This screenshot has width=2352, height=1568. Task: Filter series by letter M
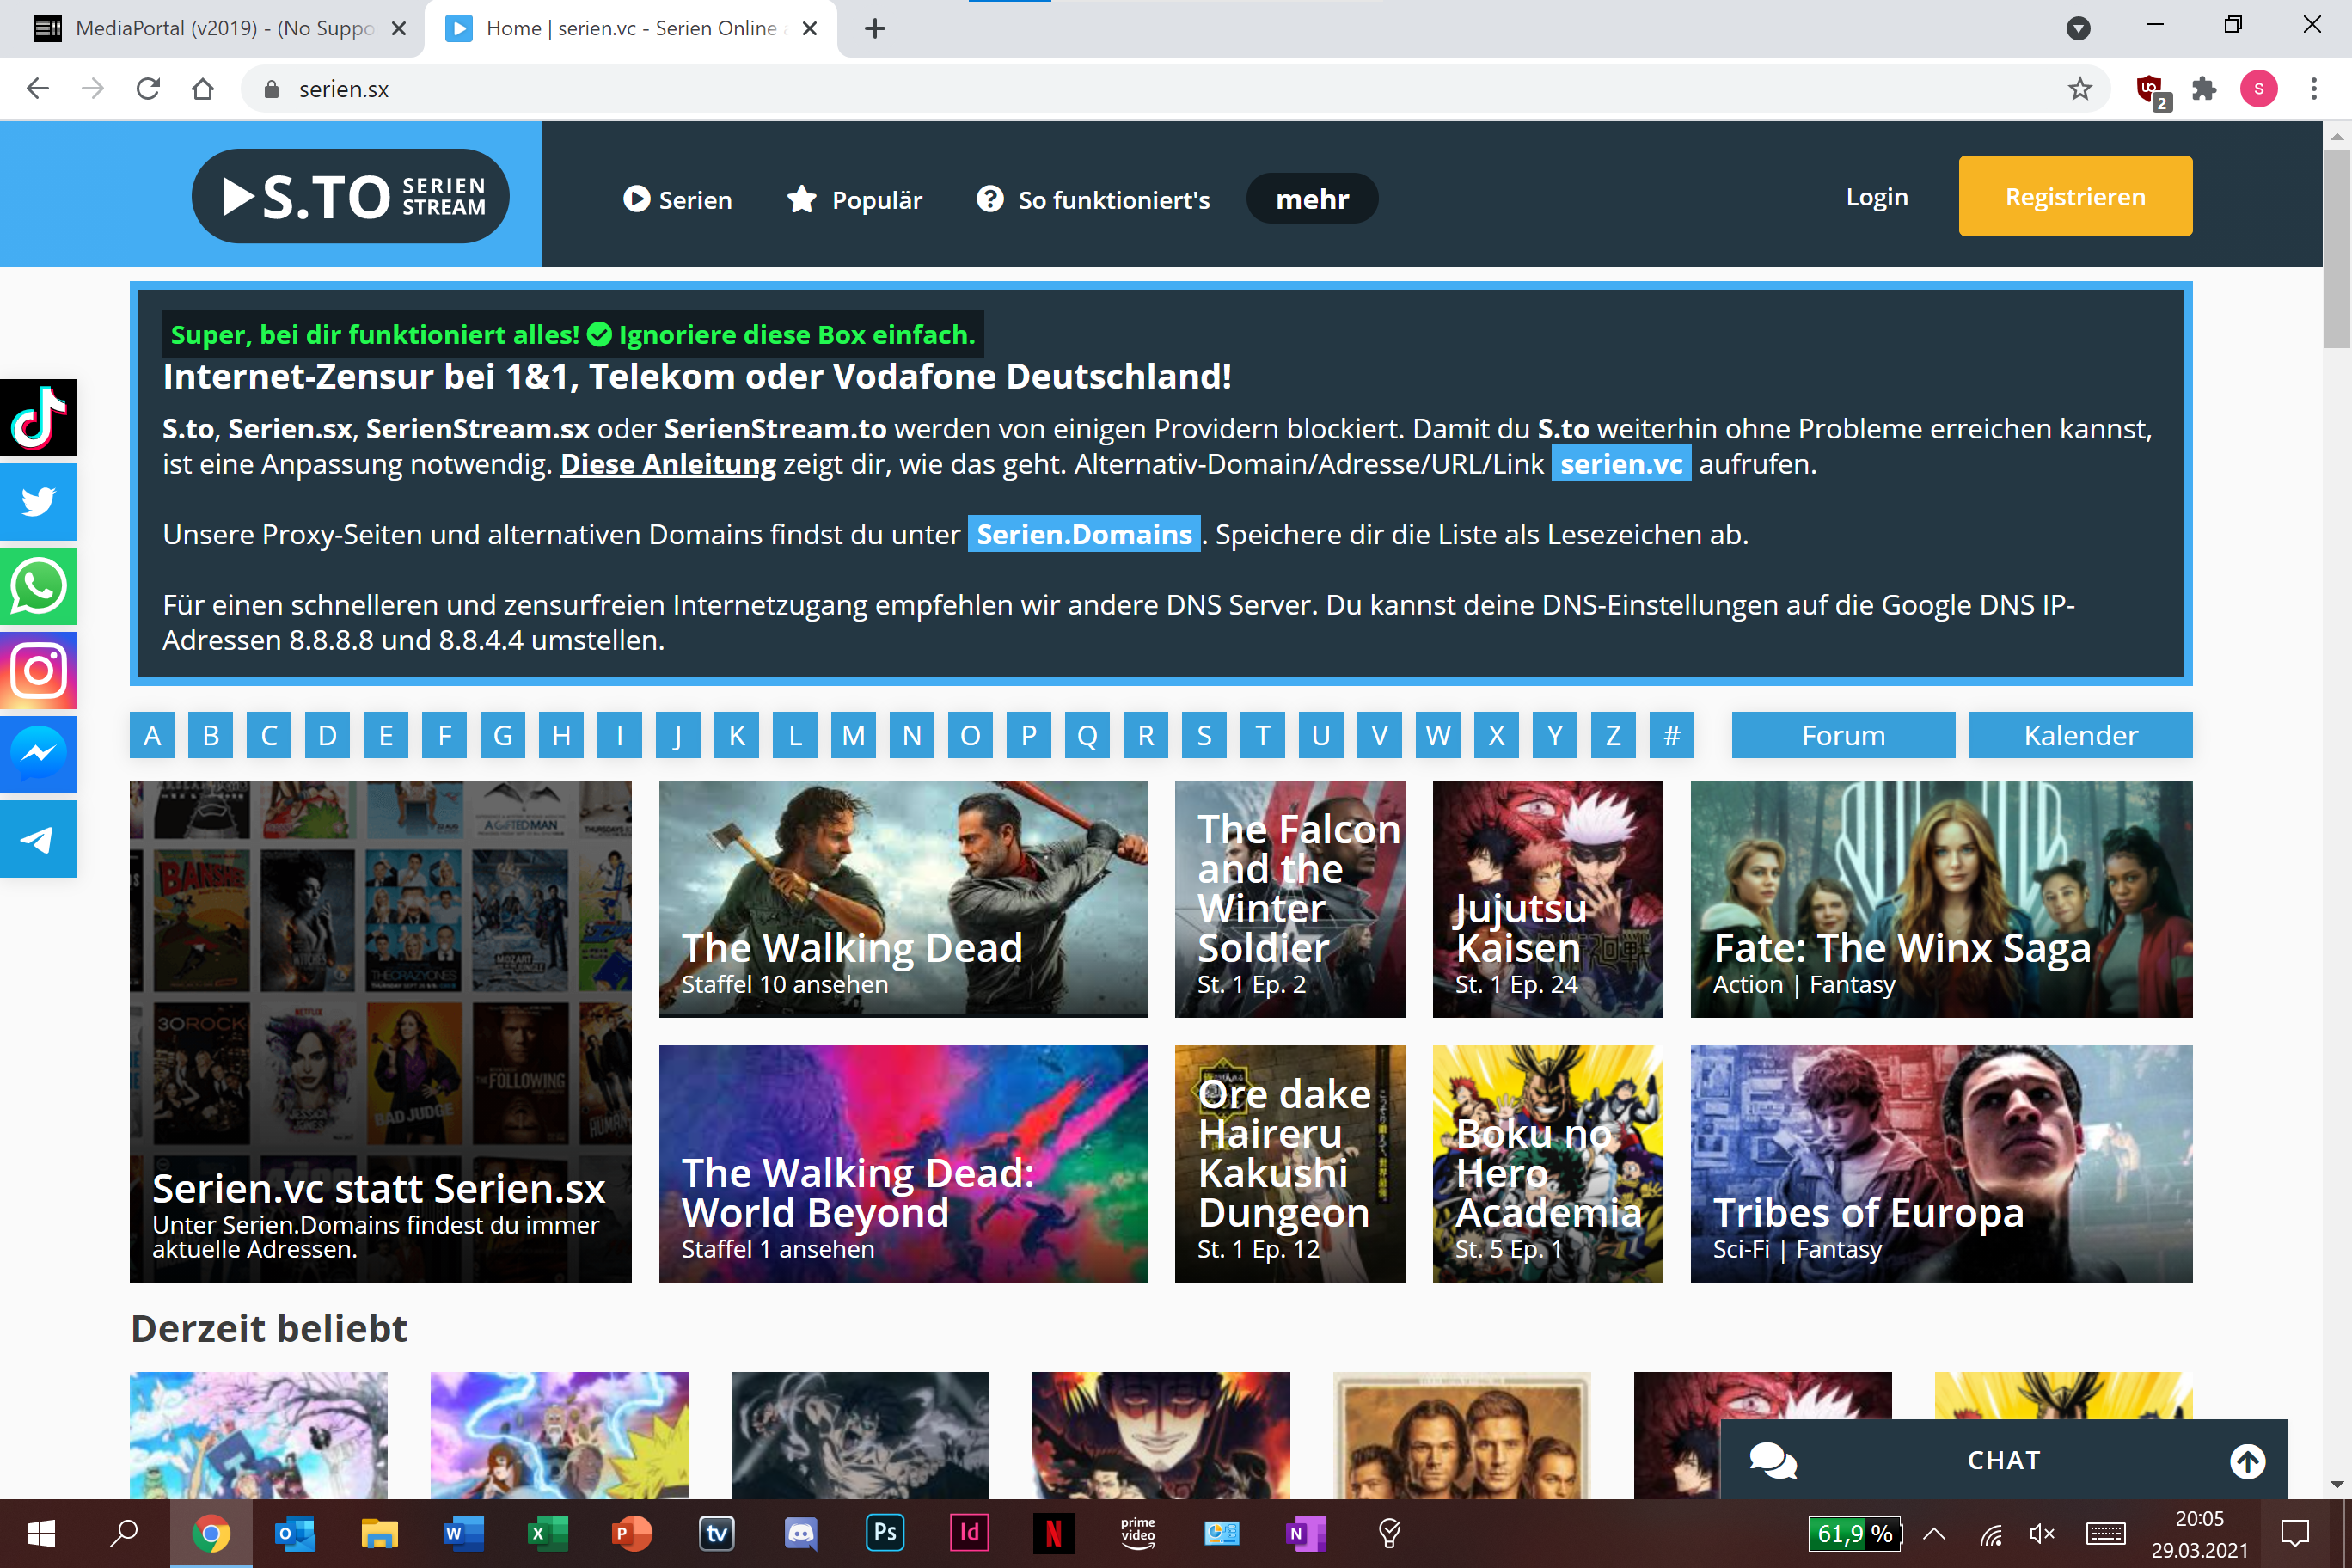pyautogui.click(x=853, y=736)
